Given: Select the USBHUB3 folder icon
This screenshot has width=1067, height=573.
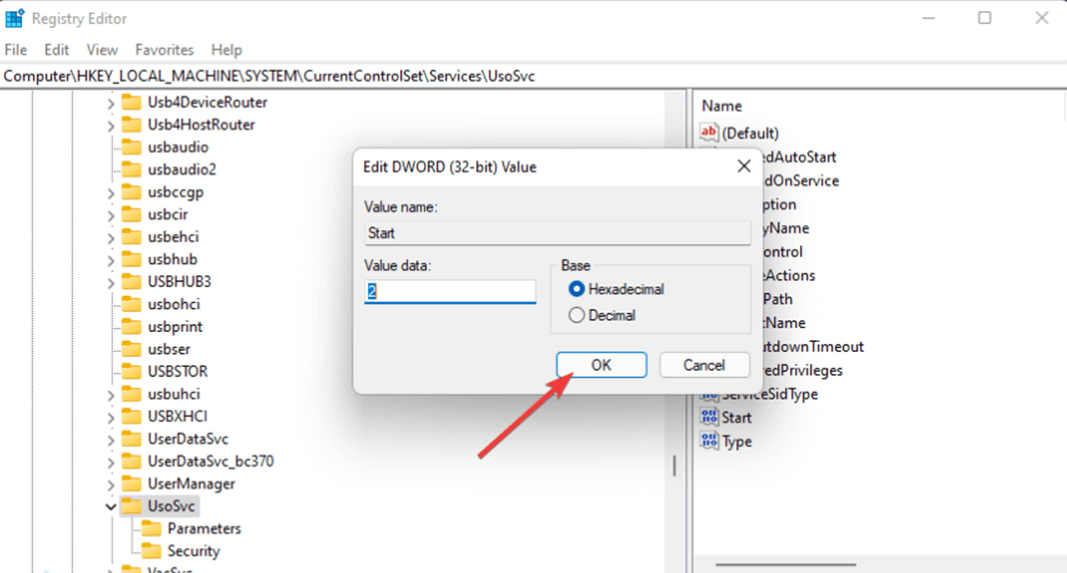Looking at the screenshot, I should 131,282.
